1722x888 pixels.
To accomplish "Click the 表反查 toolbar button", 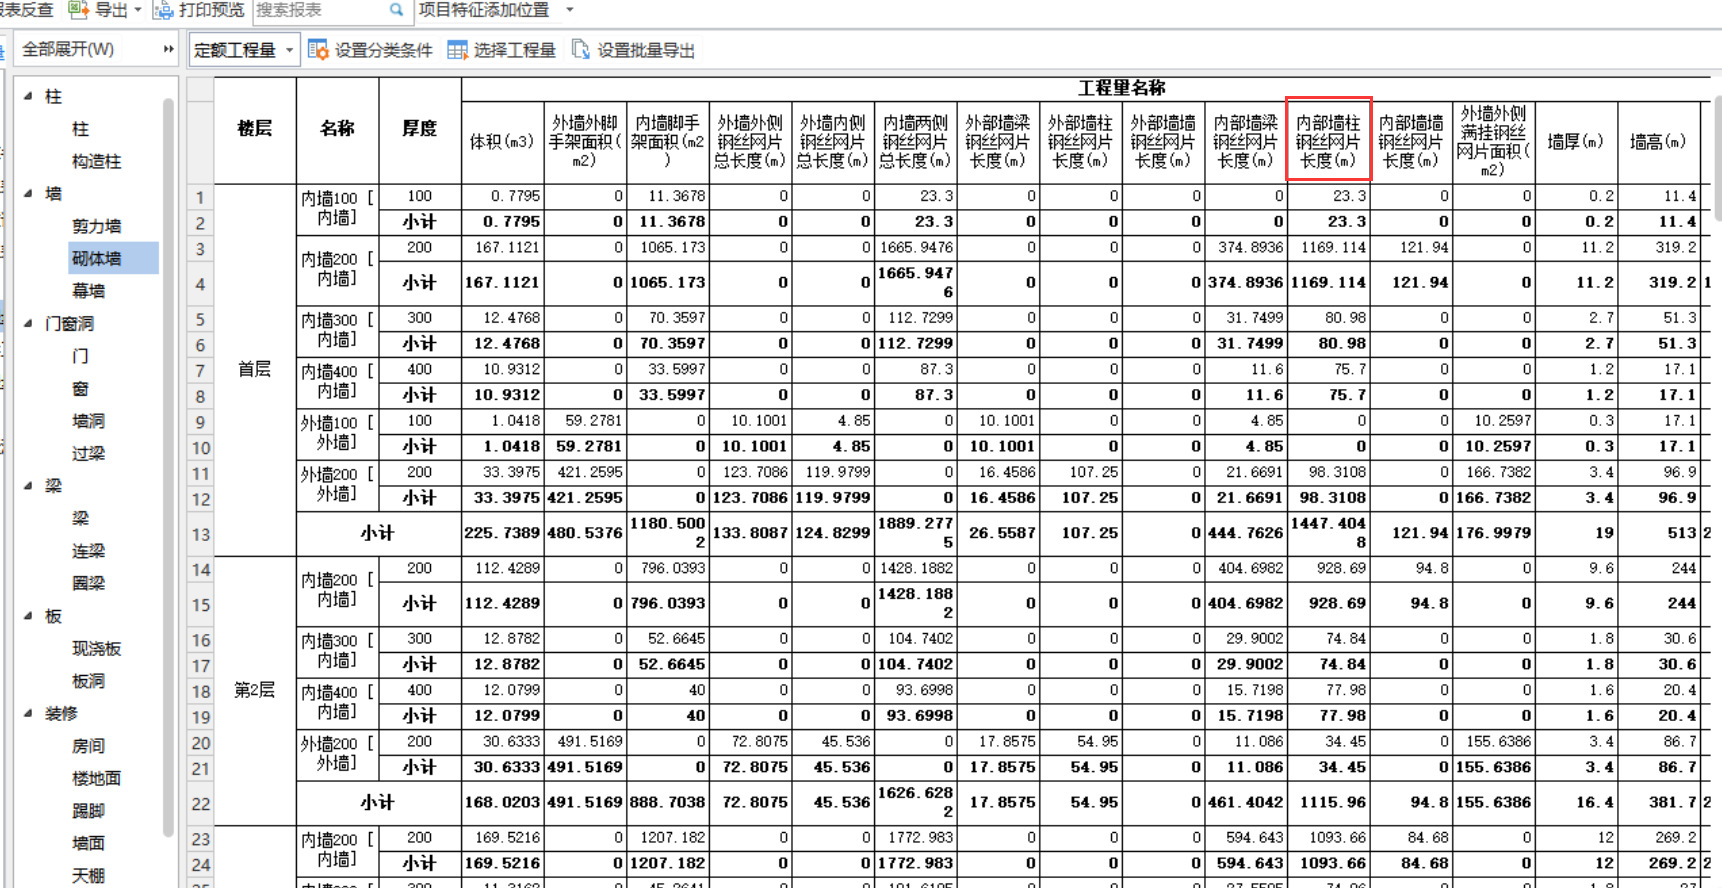I will coord(26,10).
